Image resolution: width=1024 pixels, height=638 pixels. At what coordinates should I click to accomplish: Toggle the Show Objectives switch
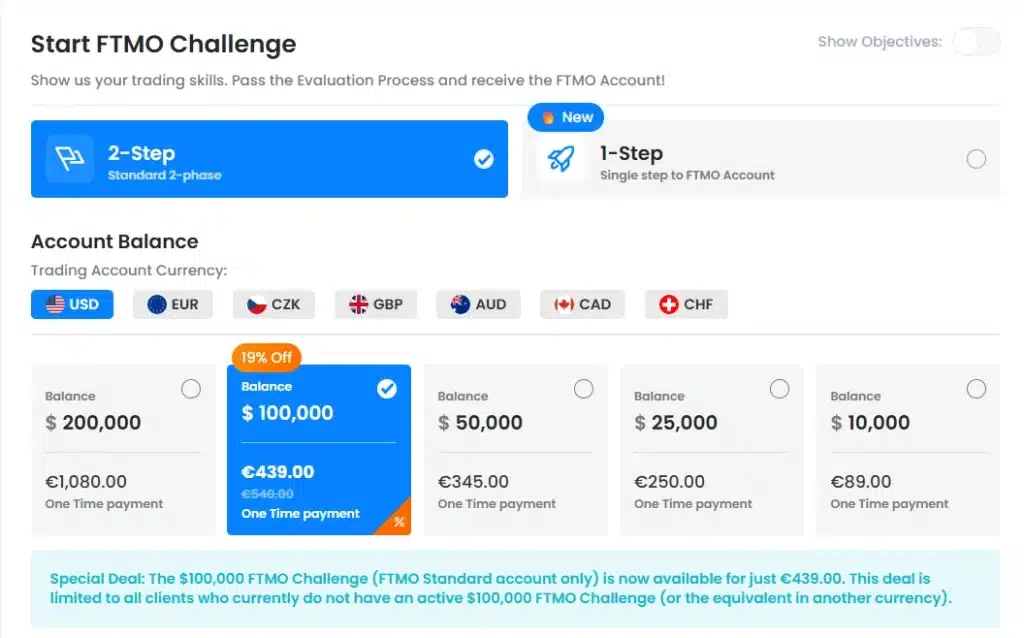coord(975,42)
